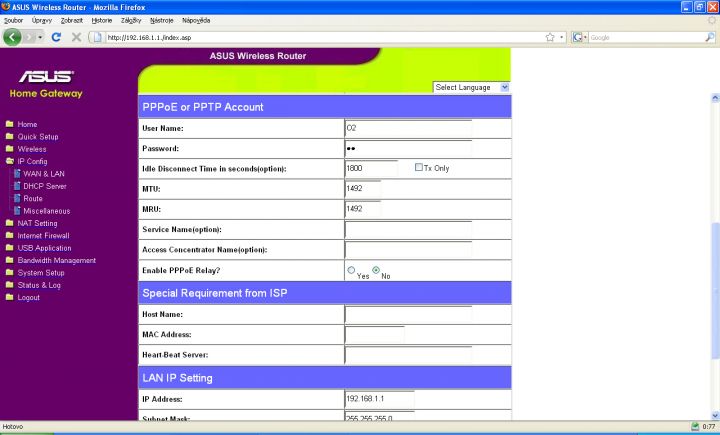The image size is (720, 435).
Task: Go back with the green back arrow
Action: 12,37
